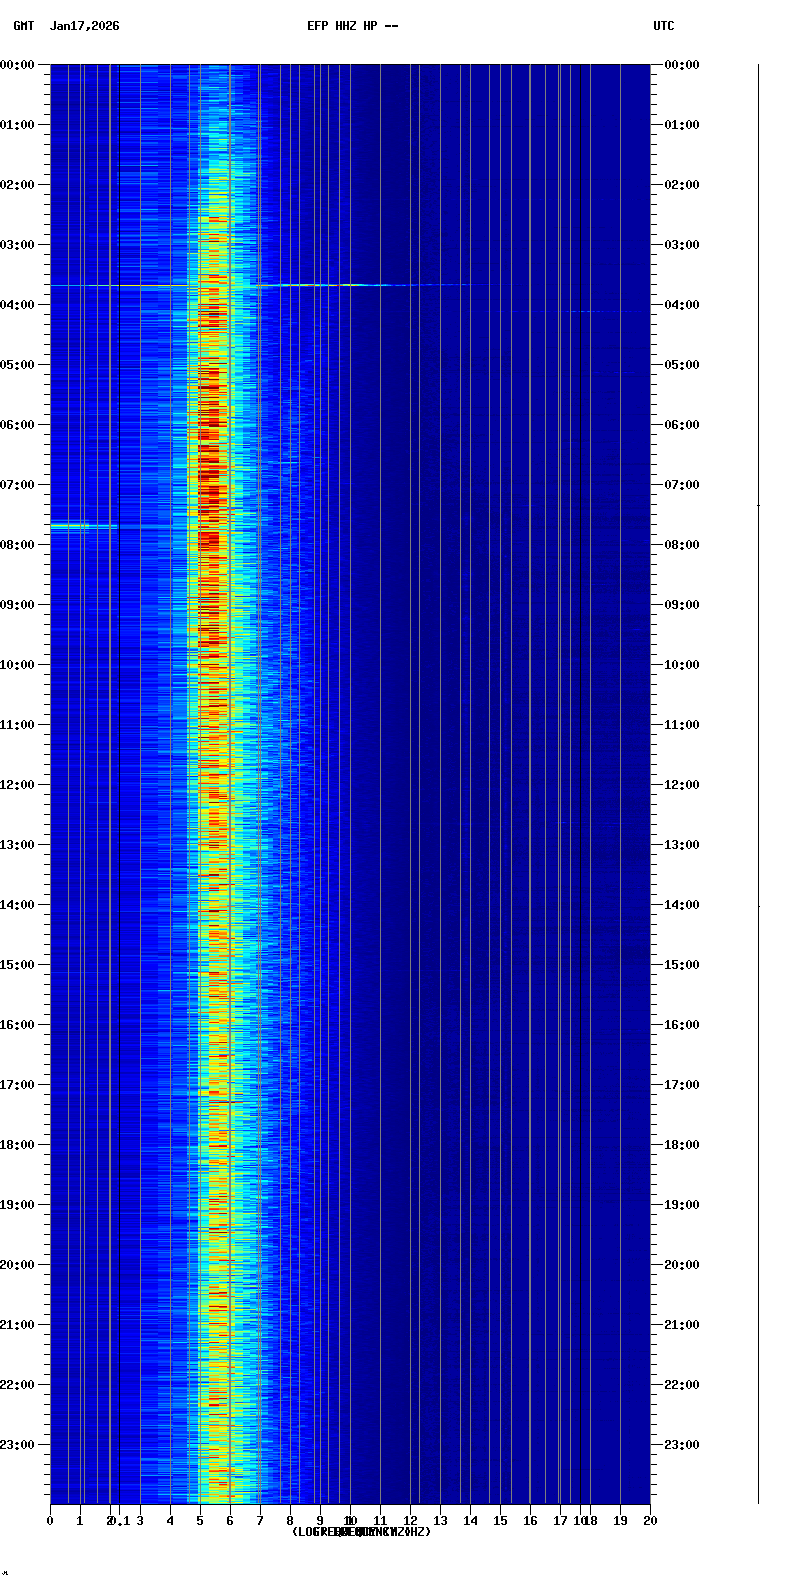802x1584 pixels.
Task: Click the 13 Hz frequency axis label
Action: [440, 1521]
